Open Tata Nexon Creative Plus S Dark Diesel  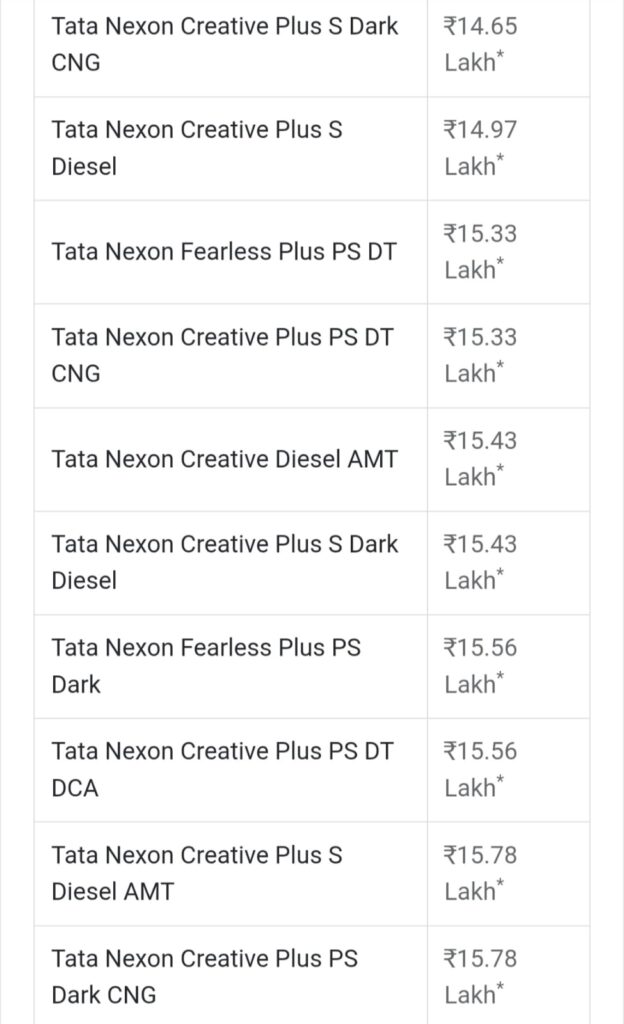(225, 562)
